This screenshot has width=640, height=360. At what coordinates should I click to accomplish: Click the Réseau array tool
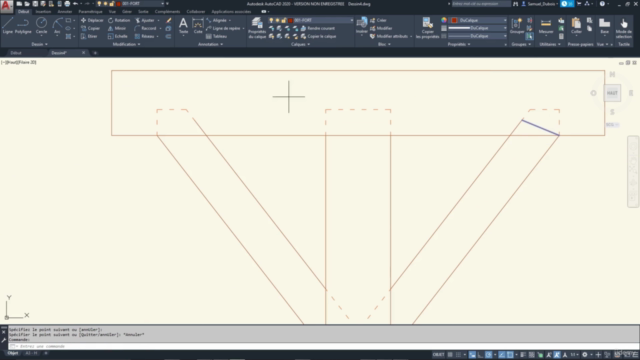click(144, 36)
